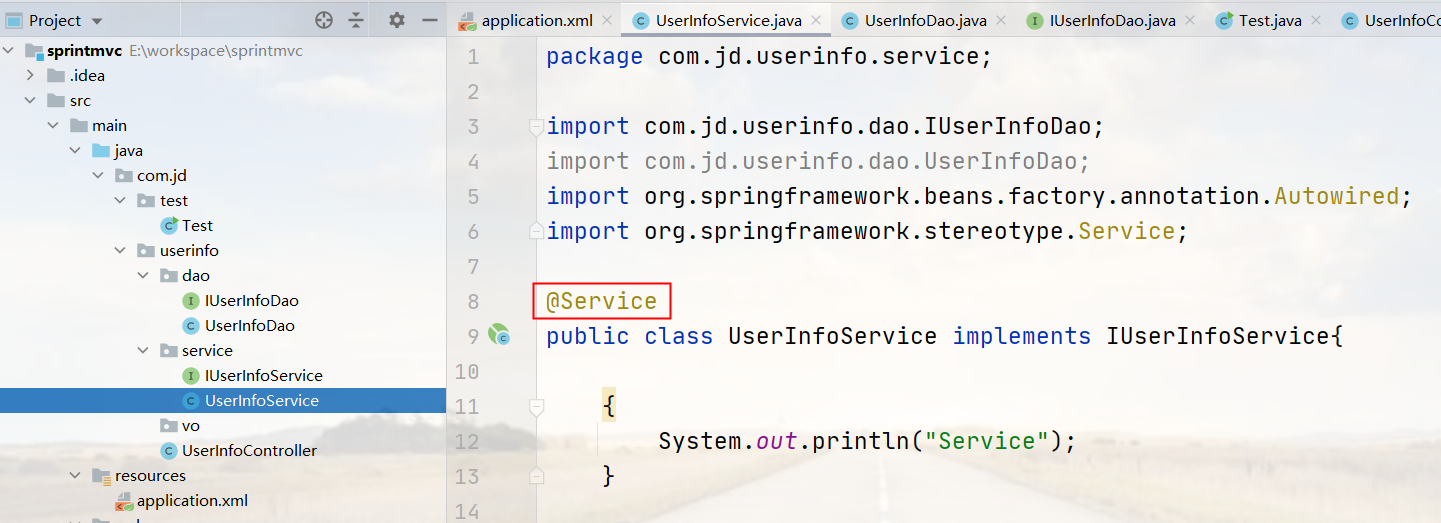Select the vo package

pyautogui.click(x=190, y=426)
